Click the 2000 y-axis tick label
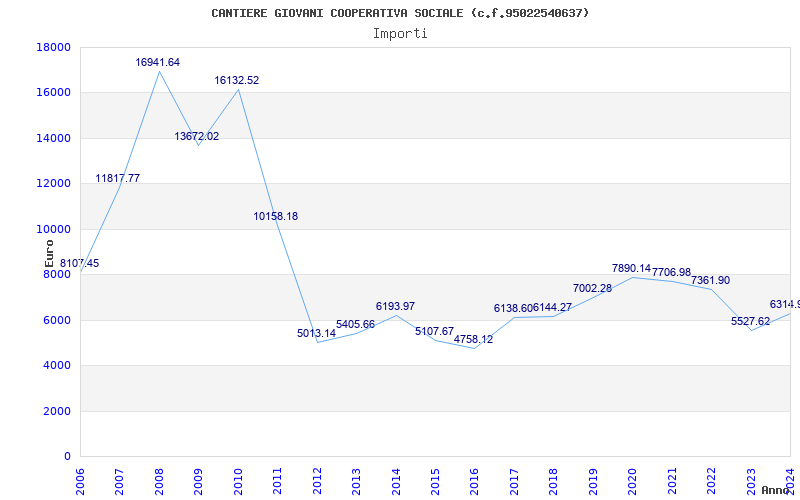Image resolution: width=800 pixels, height=500 pixels. [x=57, y=411]
